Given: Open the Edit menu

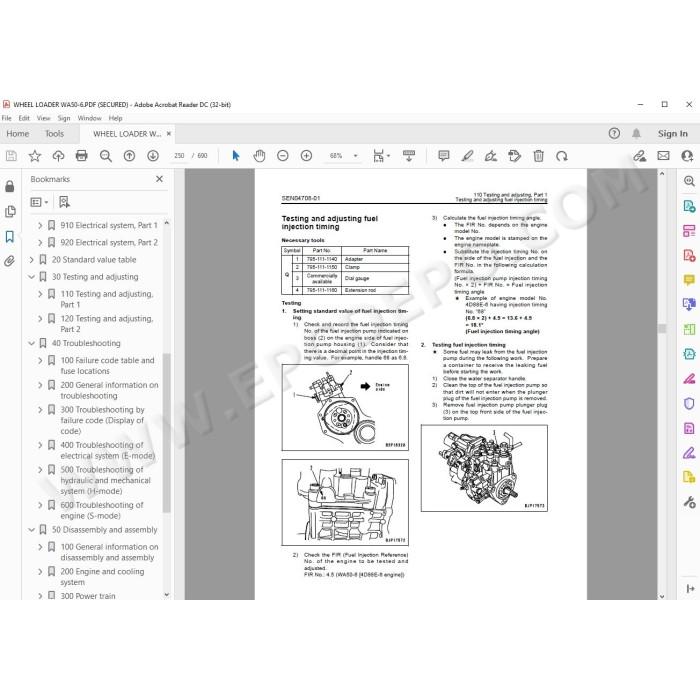Looking at the screenshot, I should [x=24, y=118].
